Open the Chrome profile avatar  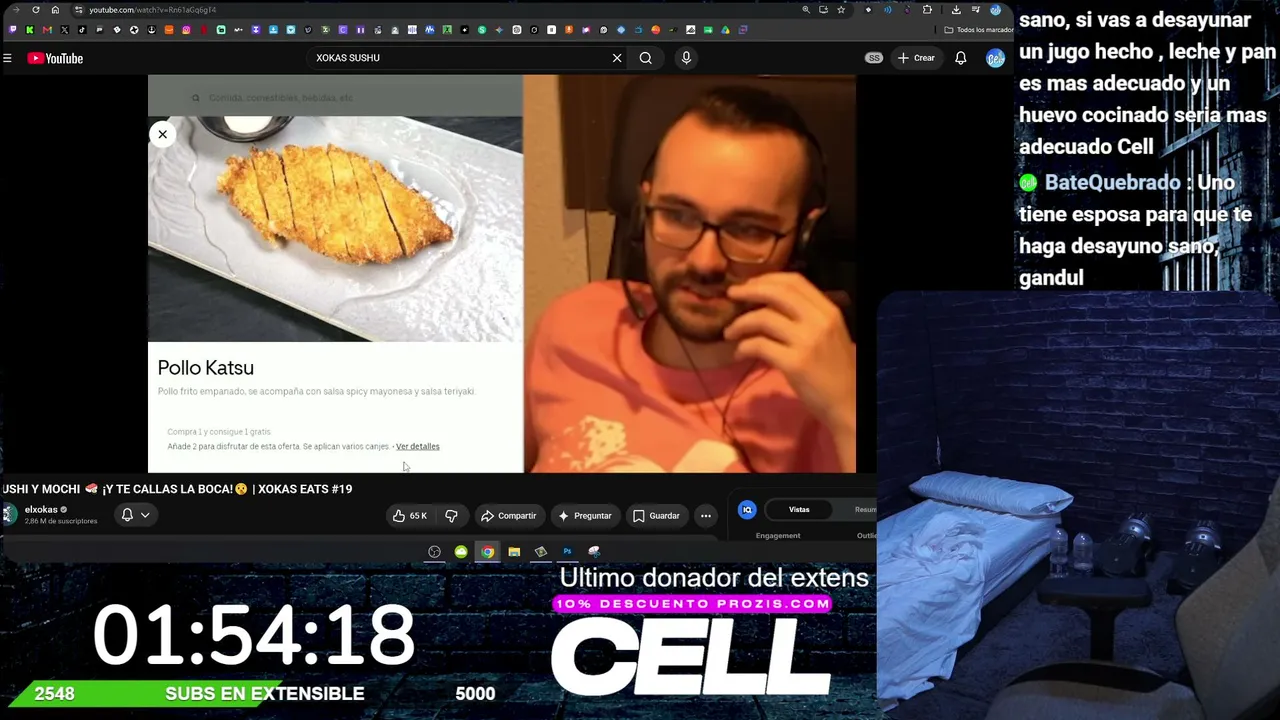click(995, 10)
